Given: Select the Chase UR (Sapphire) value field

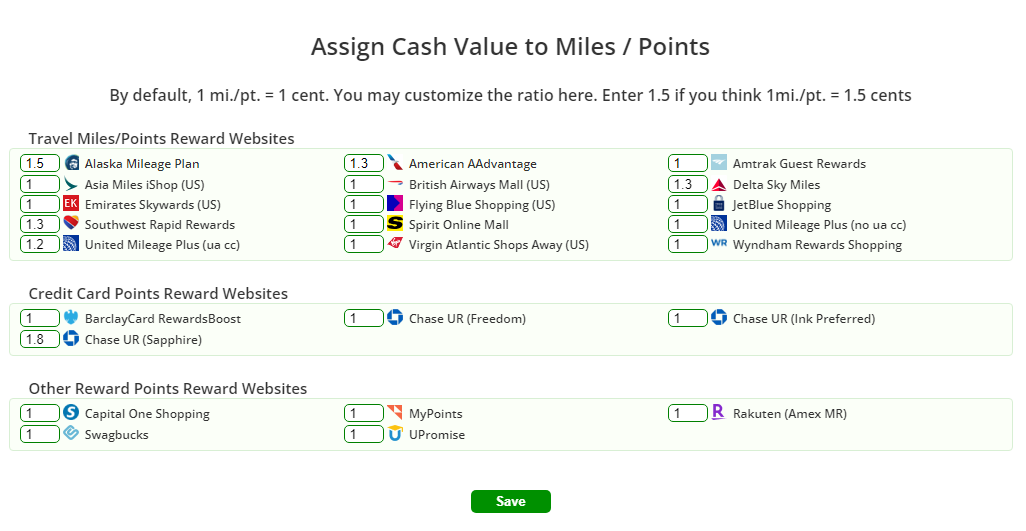Looking at the screenshot, I should tap(40, 339).
